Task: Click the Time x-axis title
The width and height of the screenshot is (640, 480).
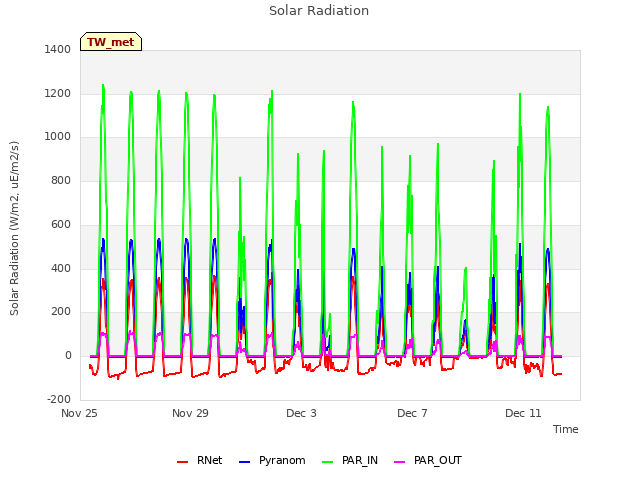Action: tap(566, 429)
